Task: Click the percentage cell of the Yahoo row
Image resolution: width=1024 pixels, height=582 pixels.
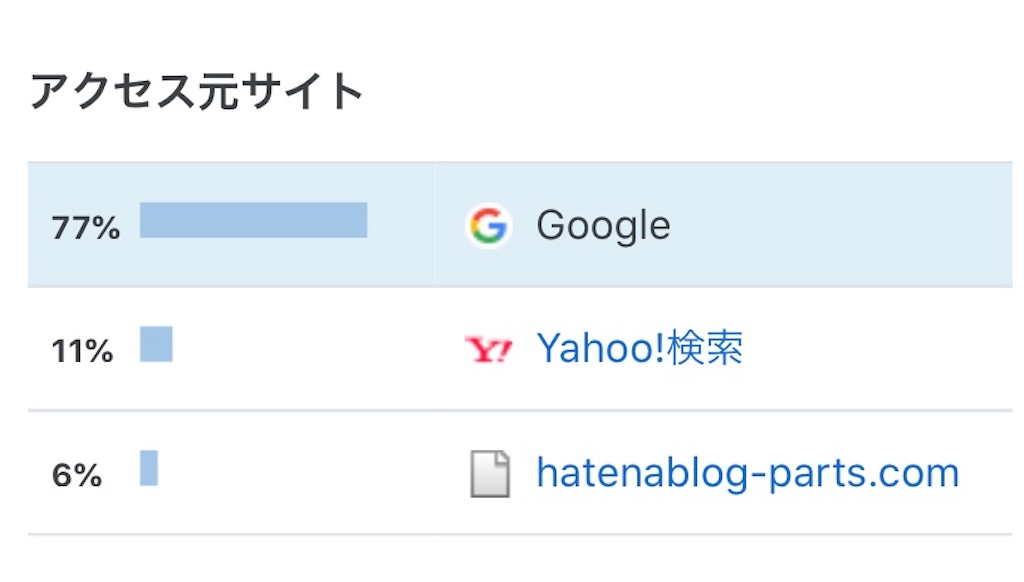Action: pyautogui.click(x=231, y=349)
